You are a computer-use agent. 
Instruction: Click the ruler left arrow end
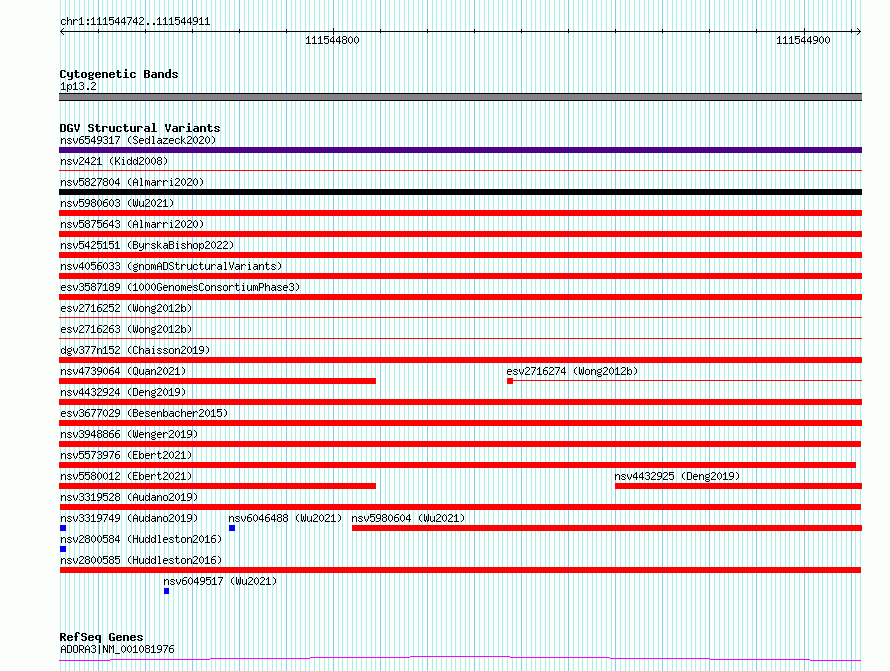tap(62, 32)
